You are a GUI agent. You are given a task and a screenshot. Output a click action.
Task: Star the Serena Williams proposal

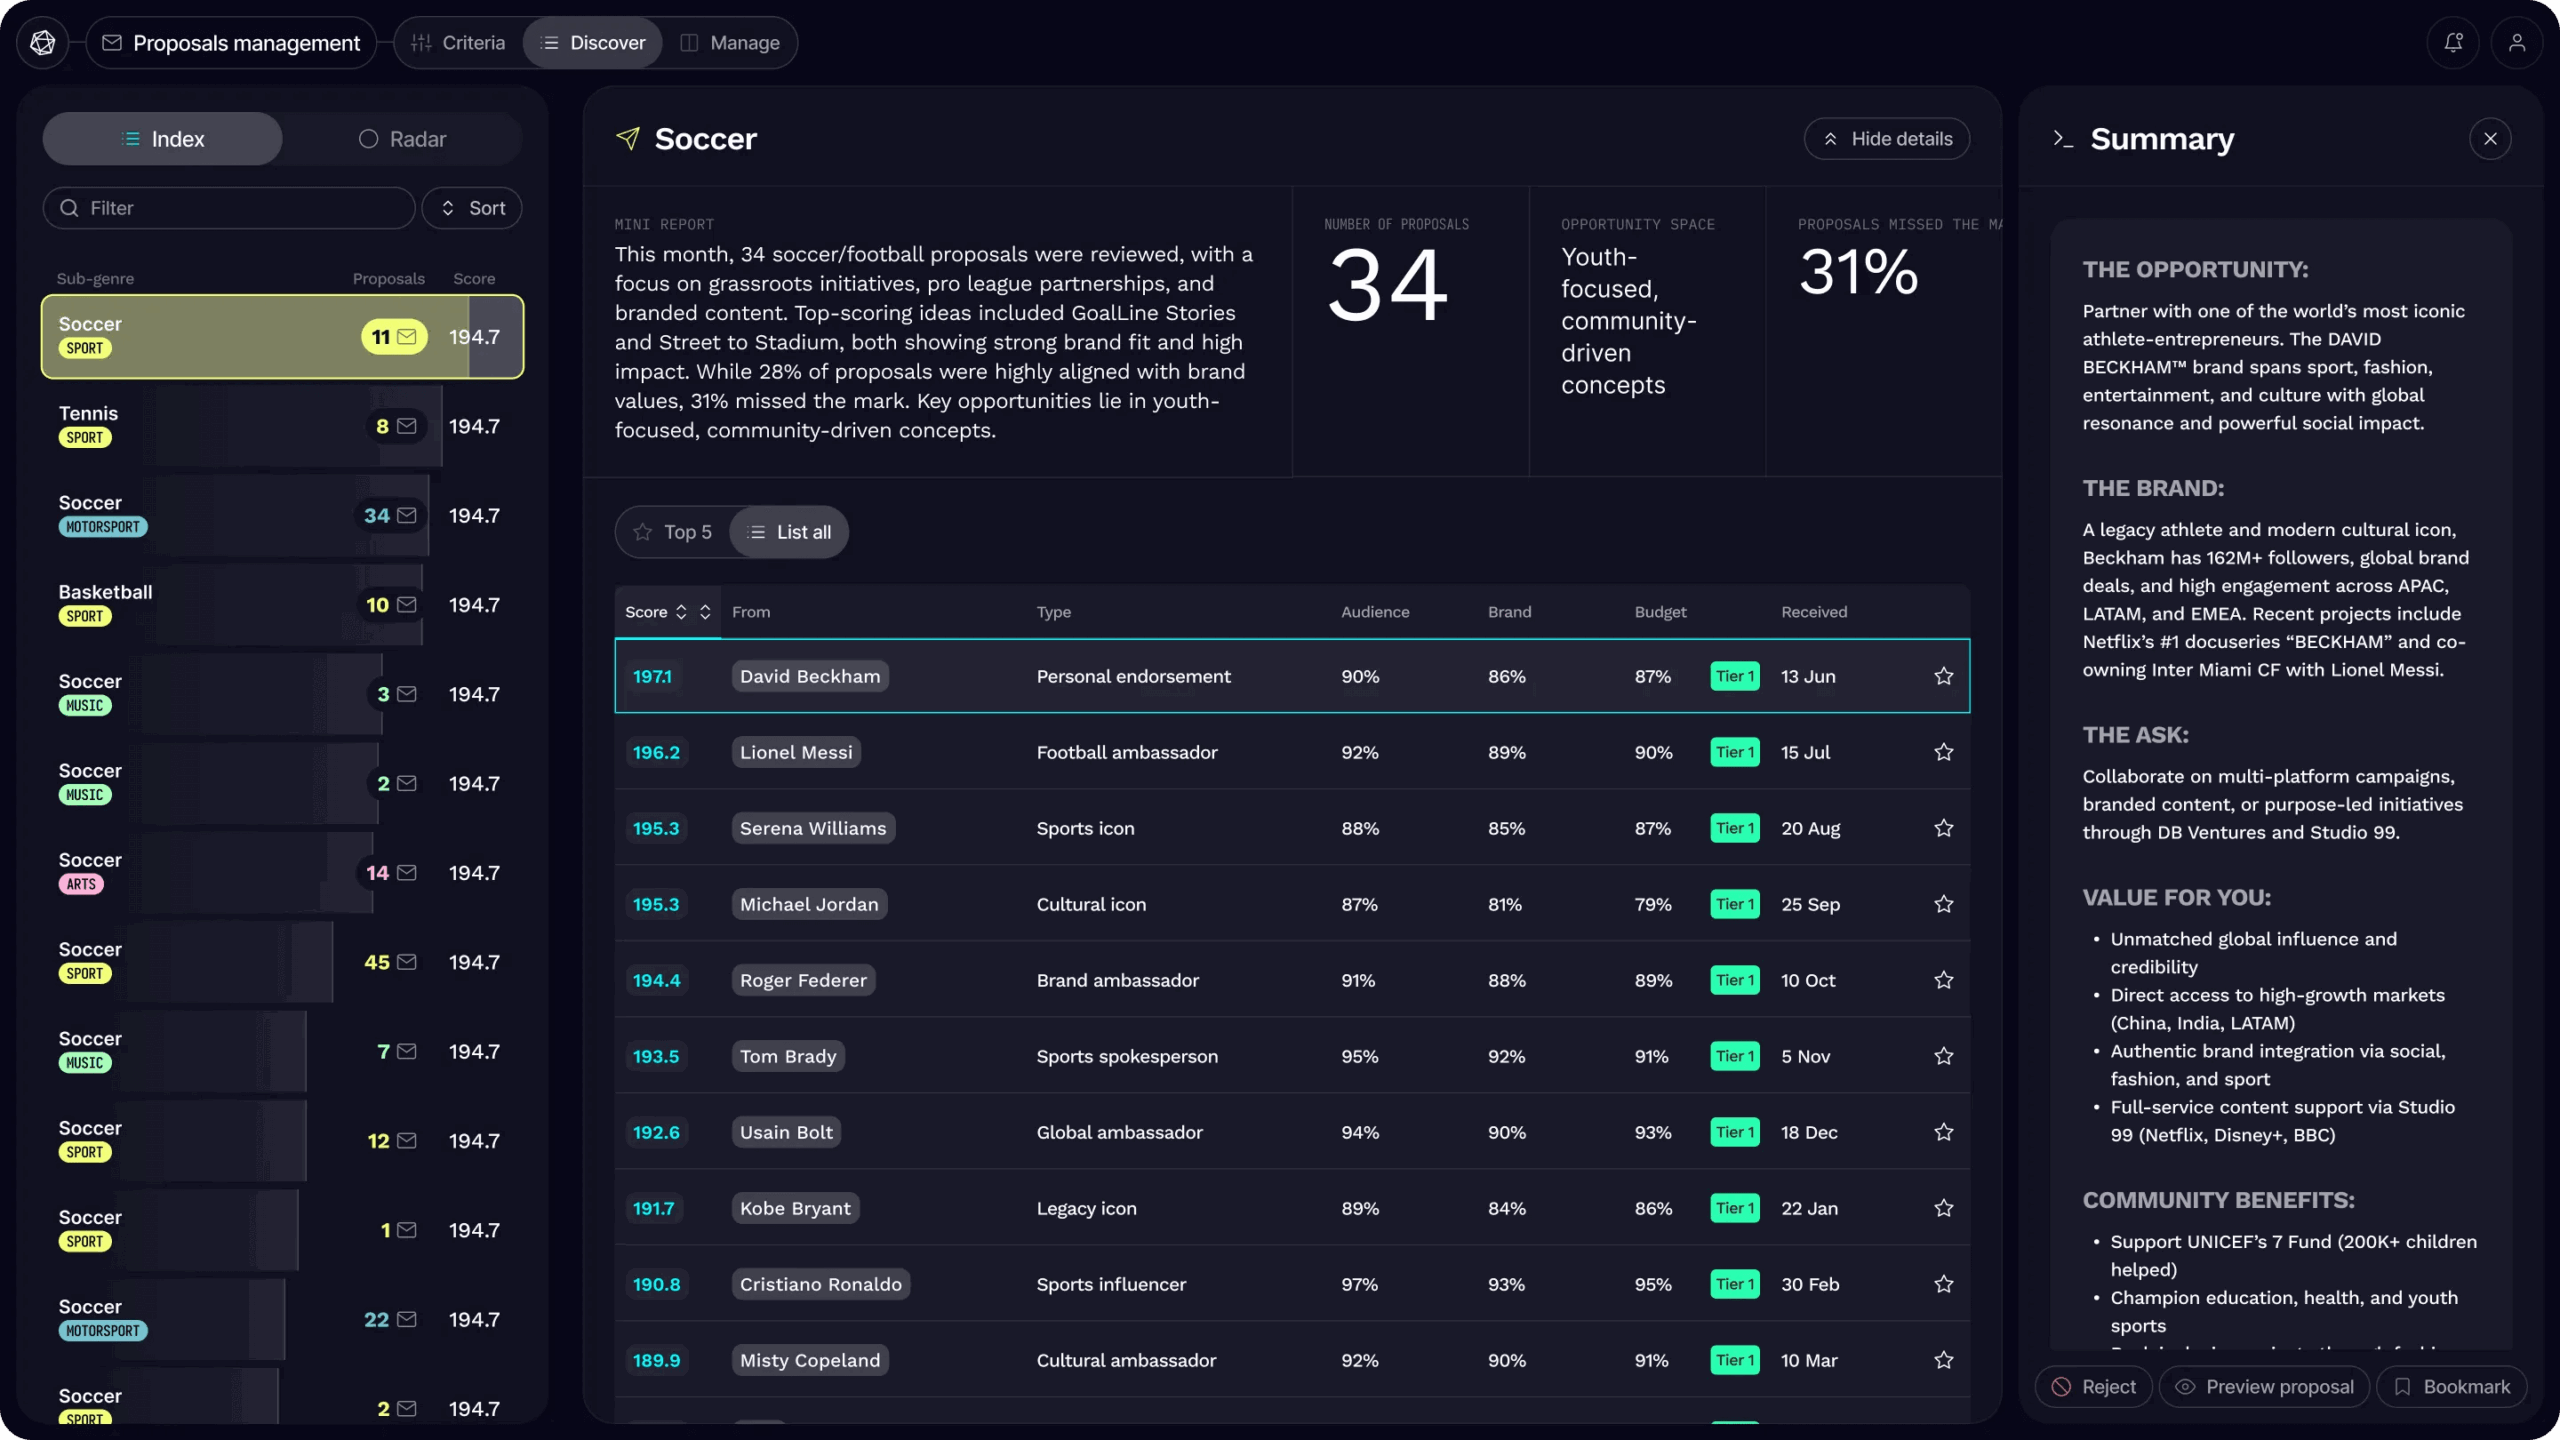[x=1943, y=829]
